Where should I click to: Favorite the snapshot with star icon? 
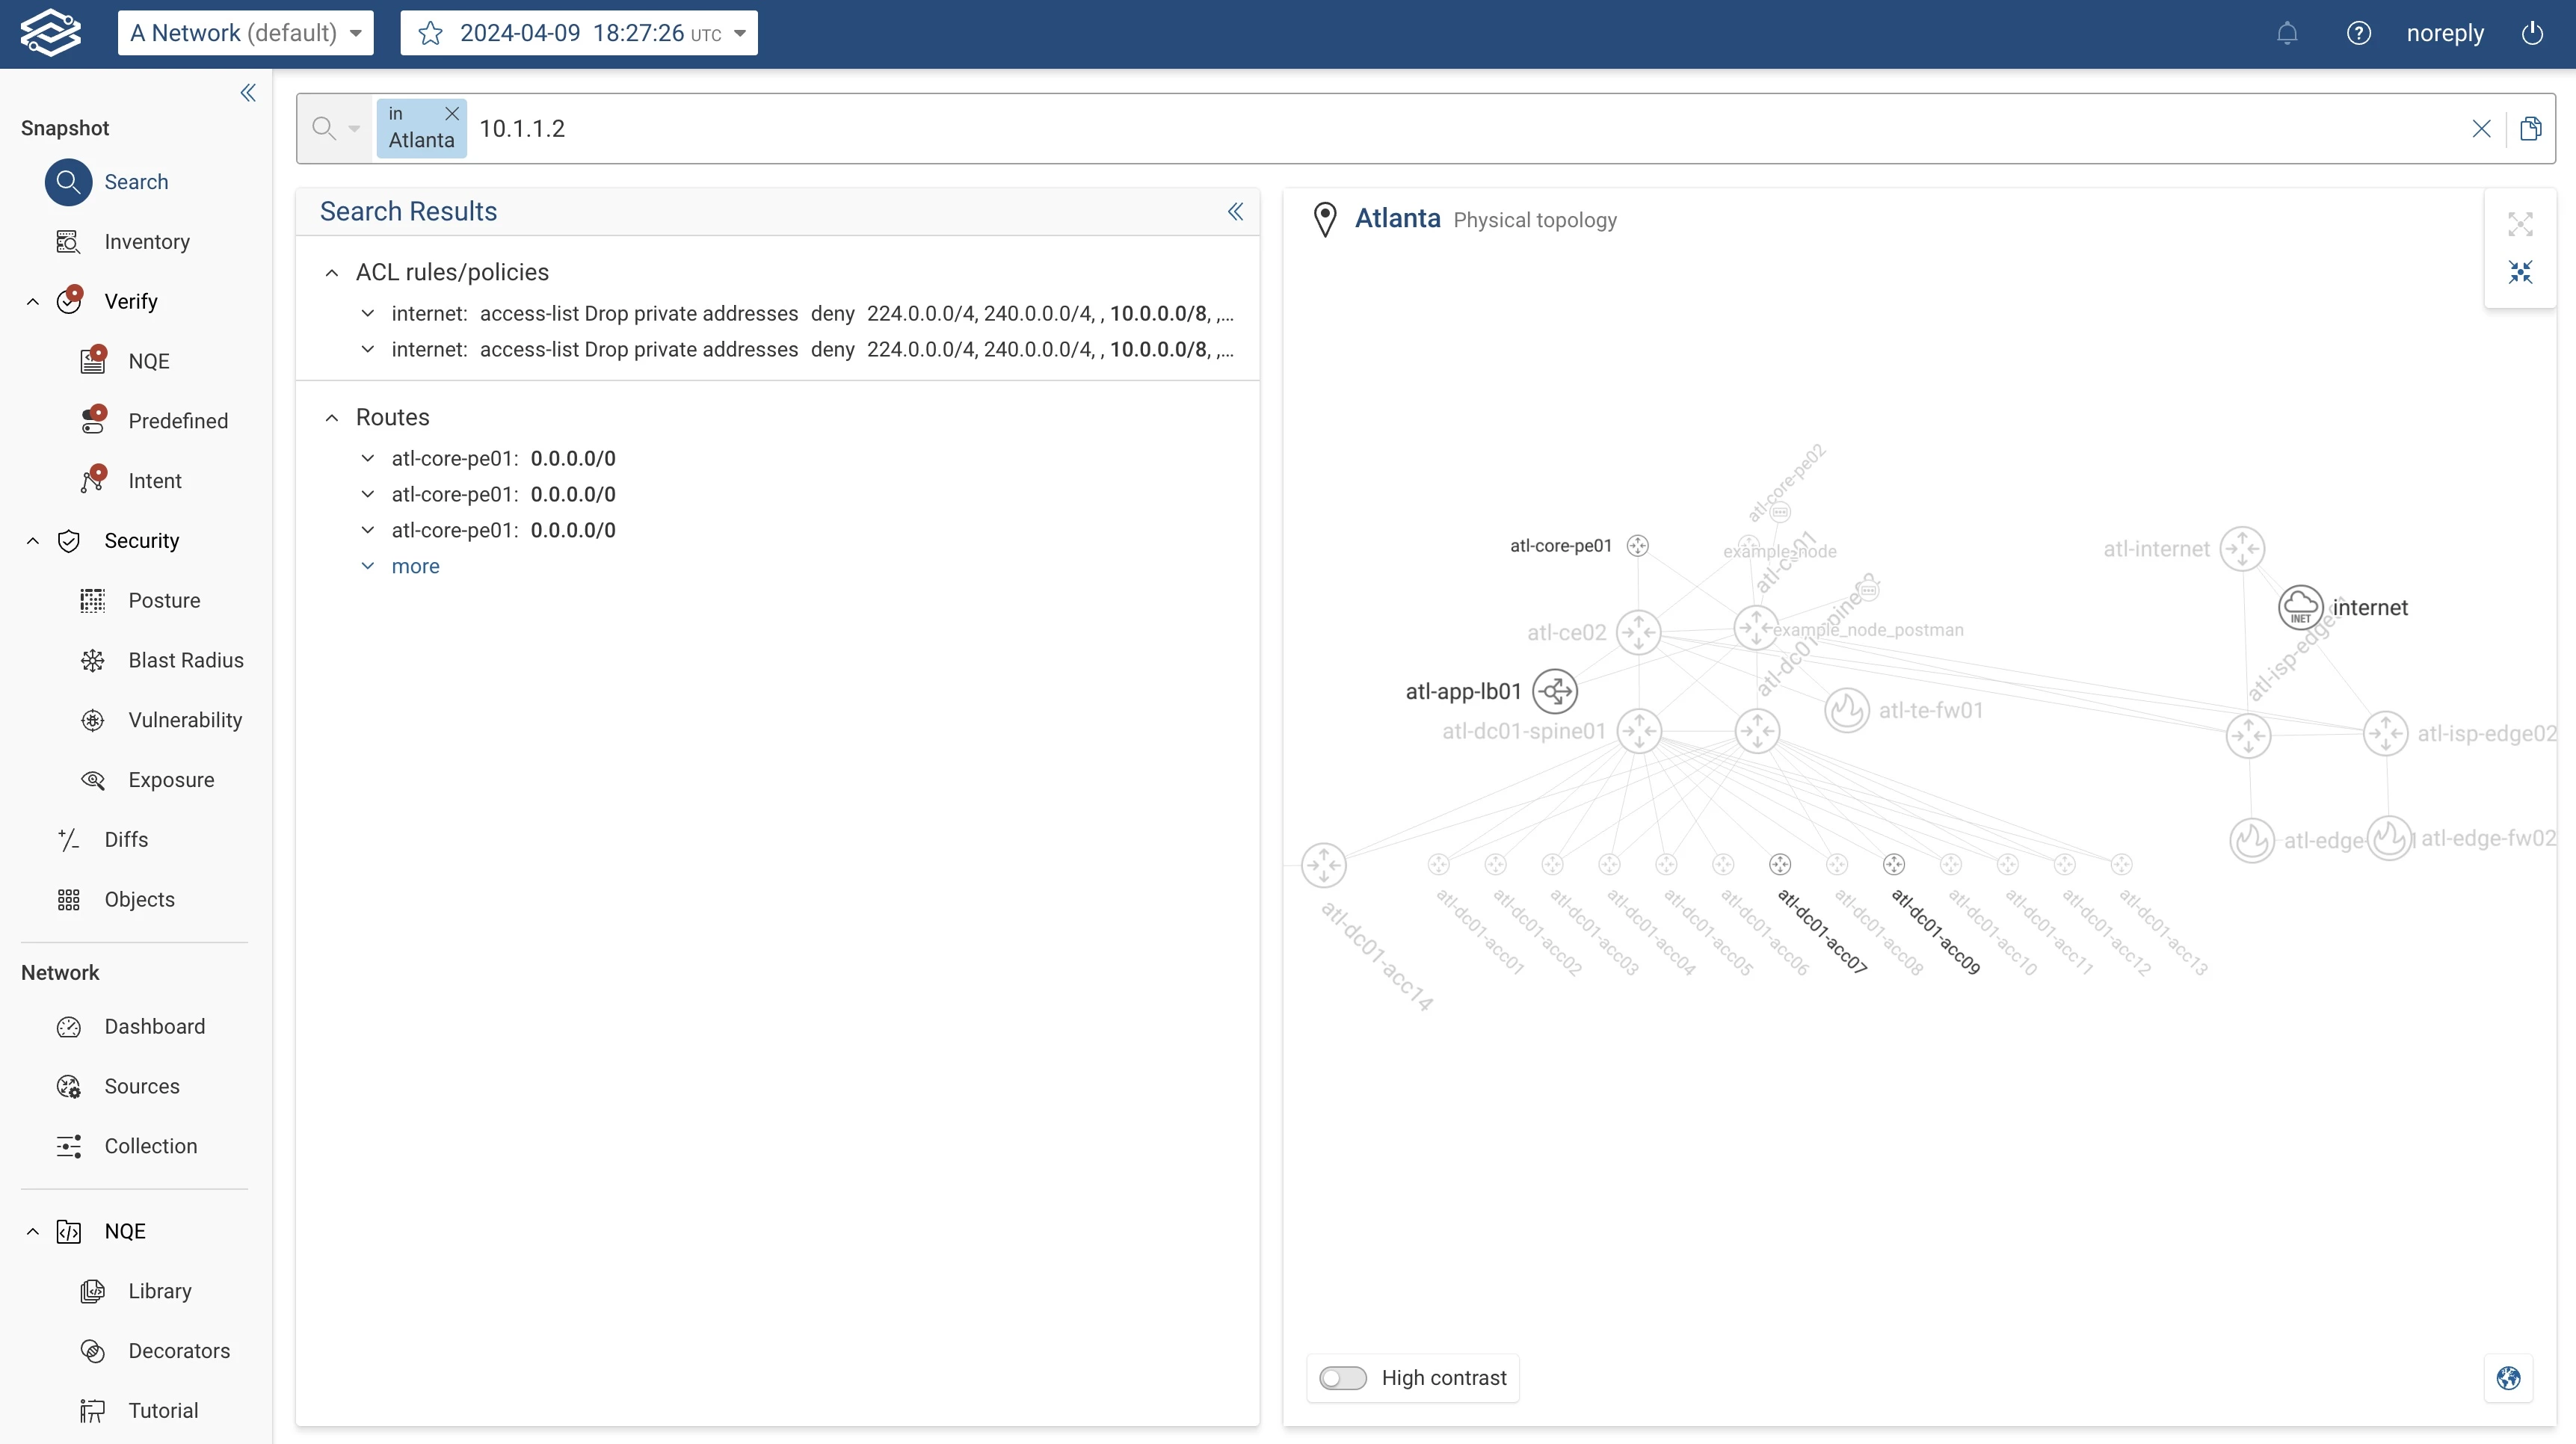(x=431, y=34)
